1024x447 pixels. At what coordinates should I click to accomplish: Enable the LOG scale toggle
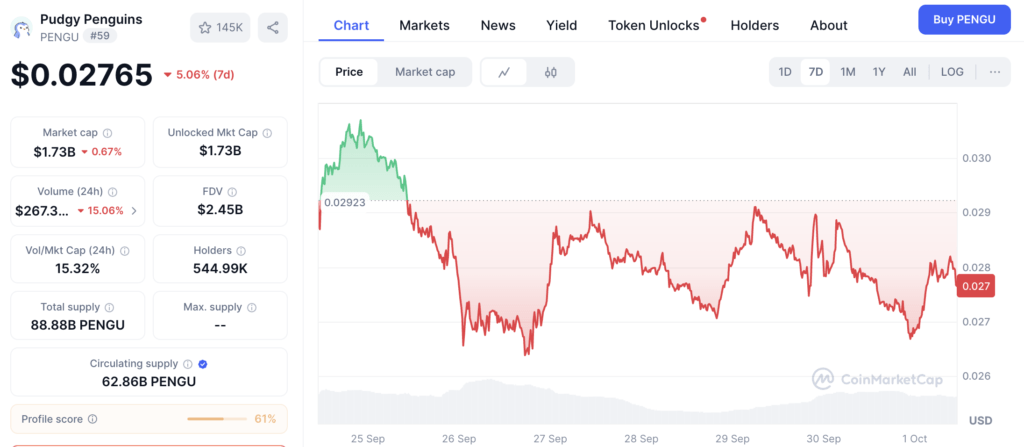coord(952,72)
